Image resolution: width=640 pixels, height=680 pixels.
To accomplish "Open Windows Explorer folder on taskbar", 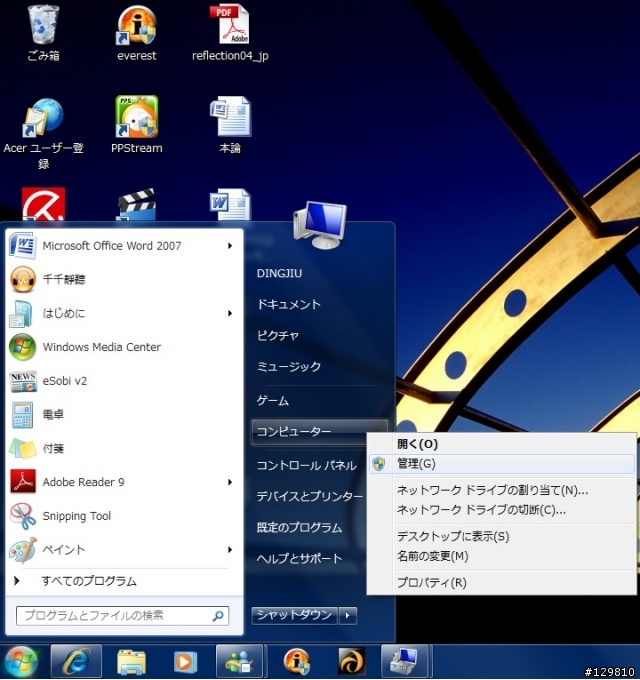I will tap(131, 662).
